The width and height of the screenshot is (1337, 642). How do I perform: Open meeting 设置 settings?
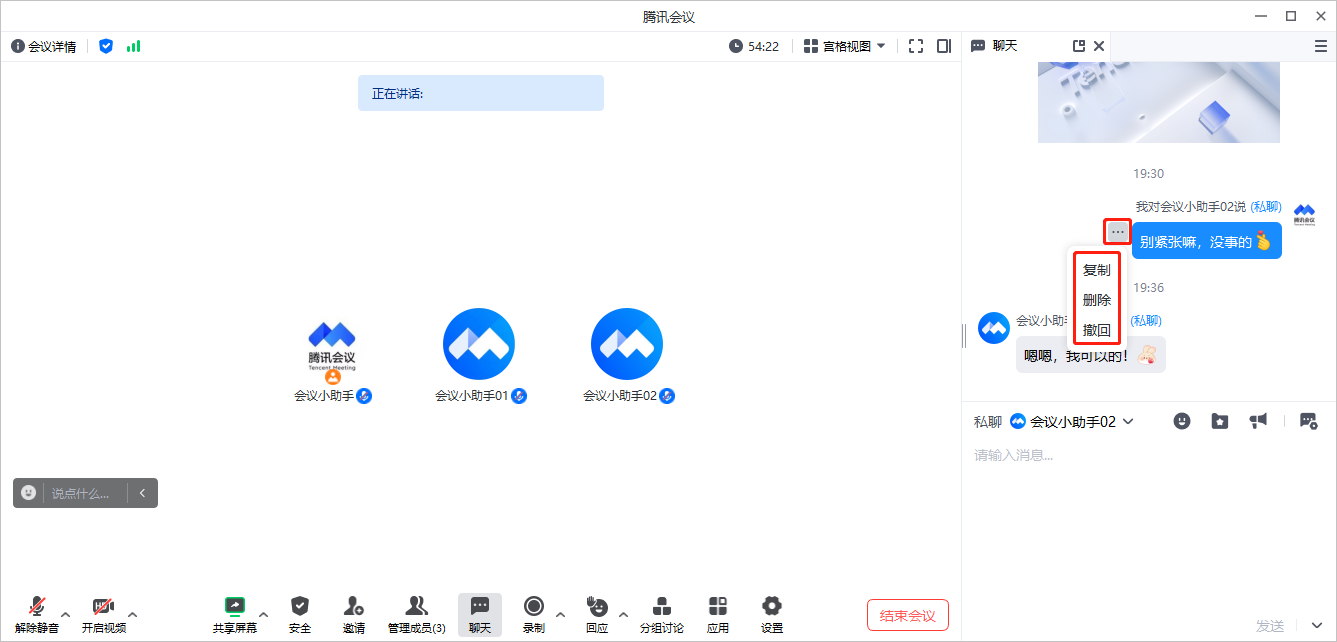772,614
